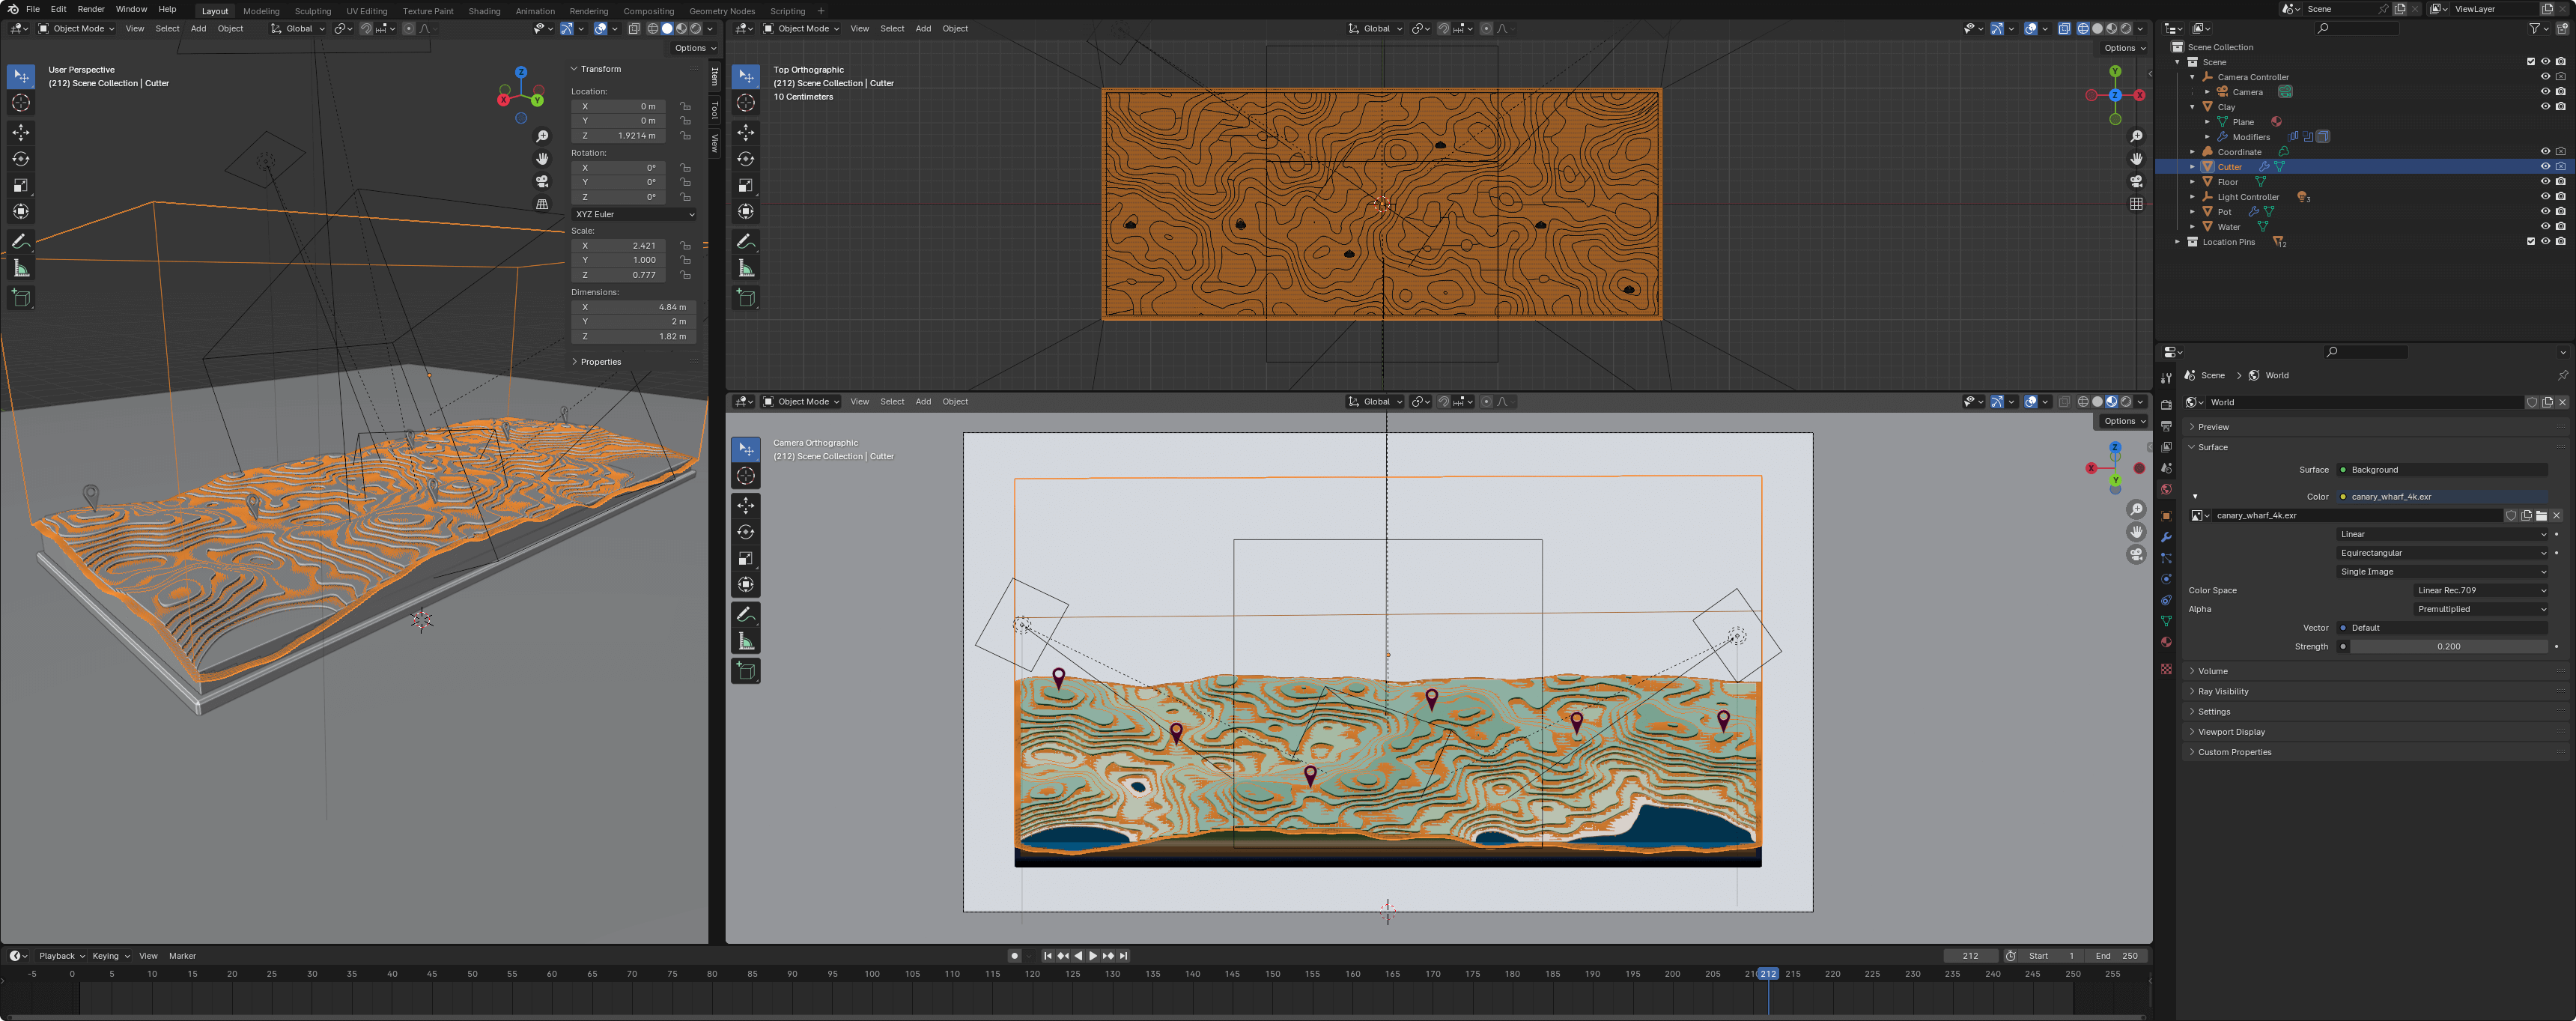Screen dimensions: 2576x1021
Task: Open the Equirectangular projection dropdown
Action: pos(2442,553)
